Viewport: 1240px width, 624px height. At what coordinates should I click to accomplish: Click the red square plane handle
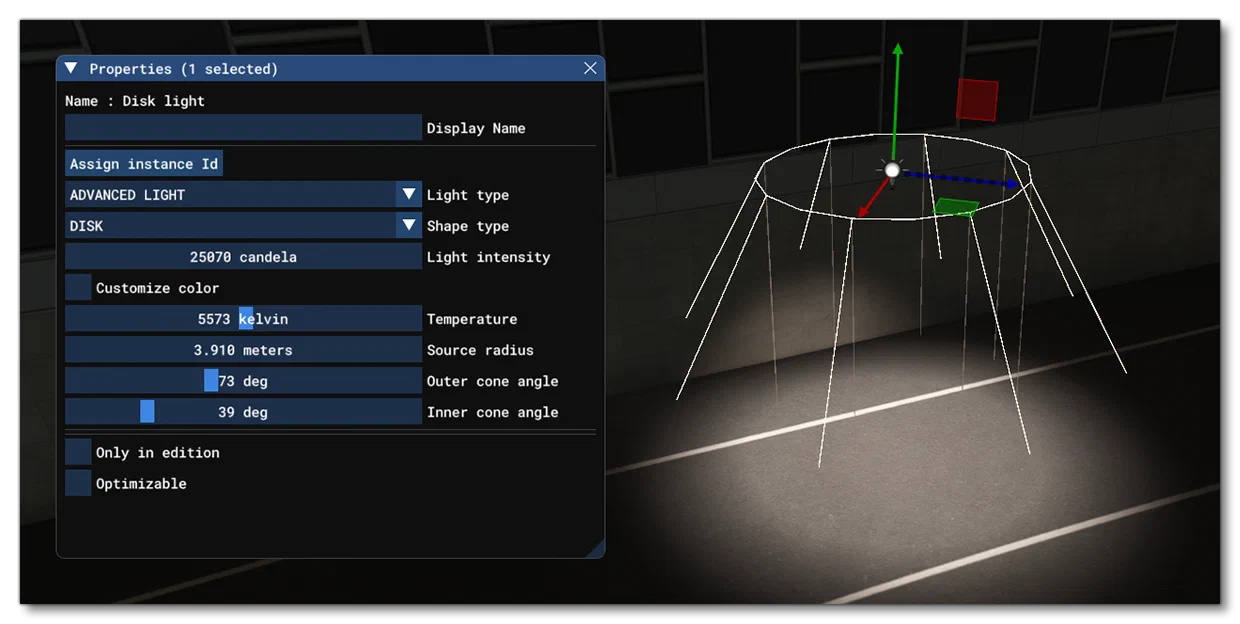(977, 100)
